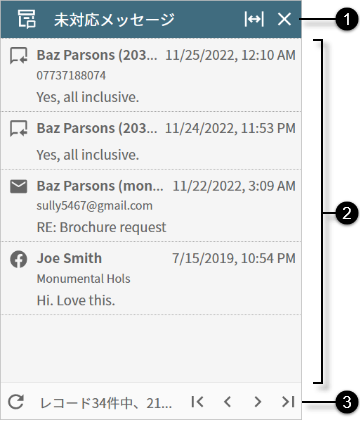Viewport: 360px width, 422px height.
Task: Click SMS reply icon of 11/25/2022 message
Action: [x=18, y=55]
